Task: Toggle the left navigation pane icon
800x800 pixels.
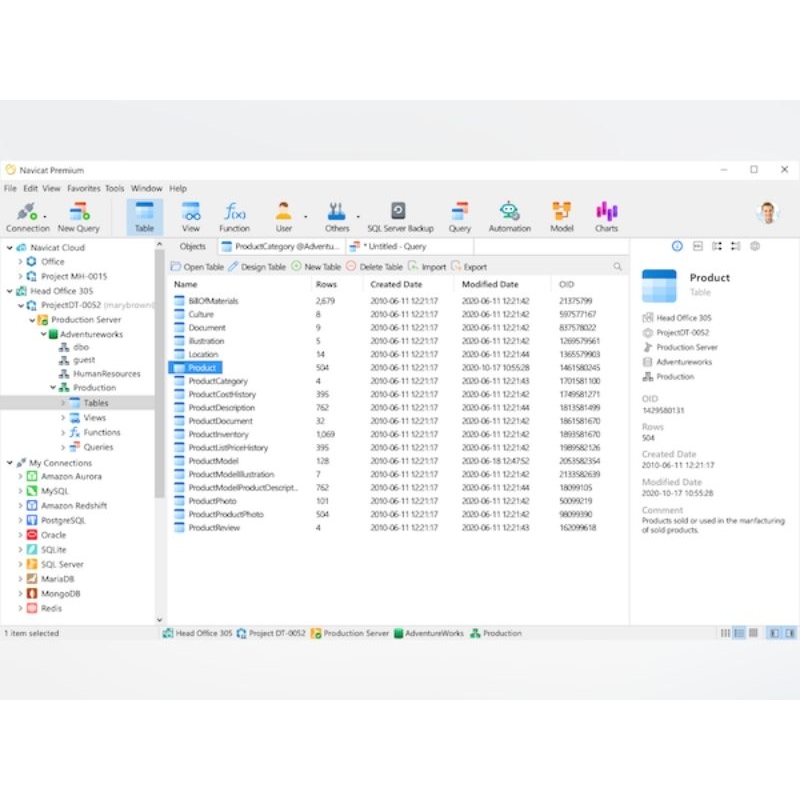Action: pos(774,633)
